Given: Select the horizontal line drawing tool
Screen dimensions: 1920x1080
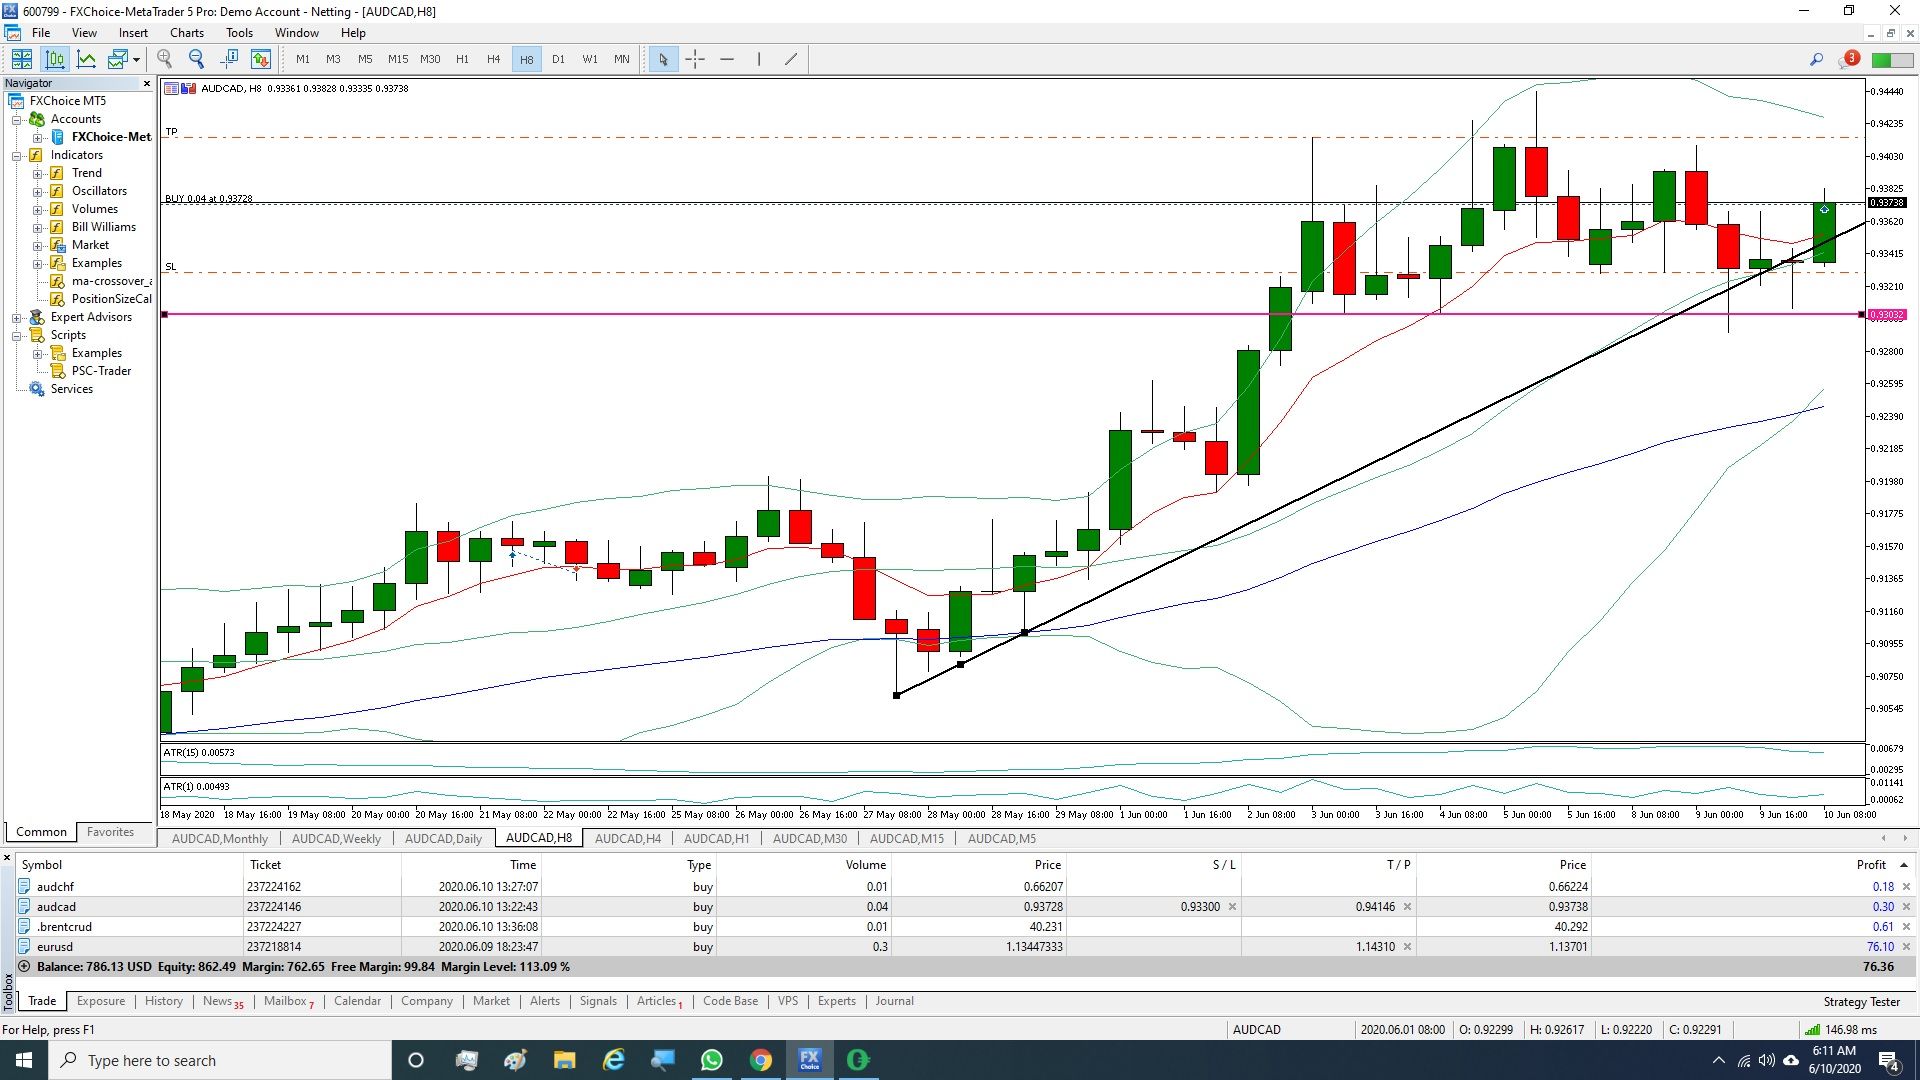Looking at the screenshot, I should coord(727,59).
